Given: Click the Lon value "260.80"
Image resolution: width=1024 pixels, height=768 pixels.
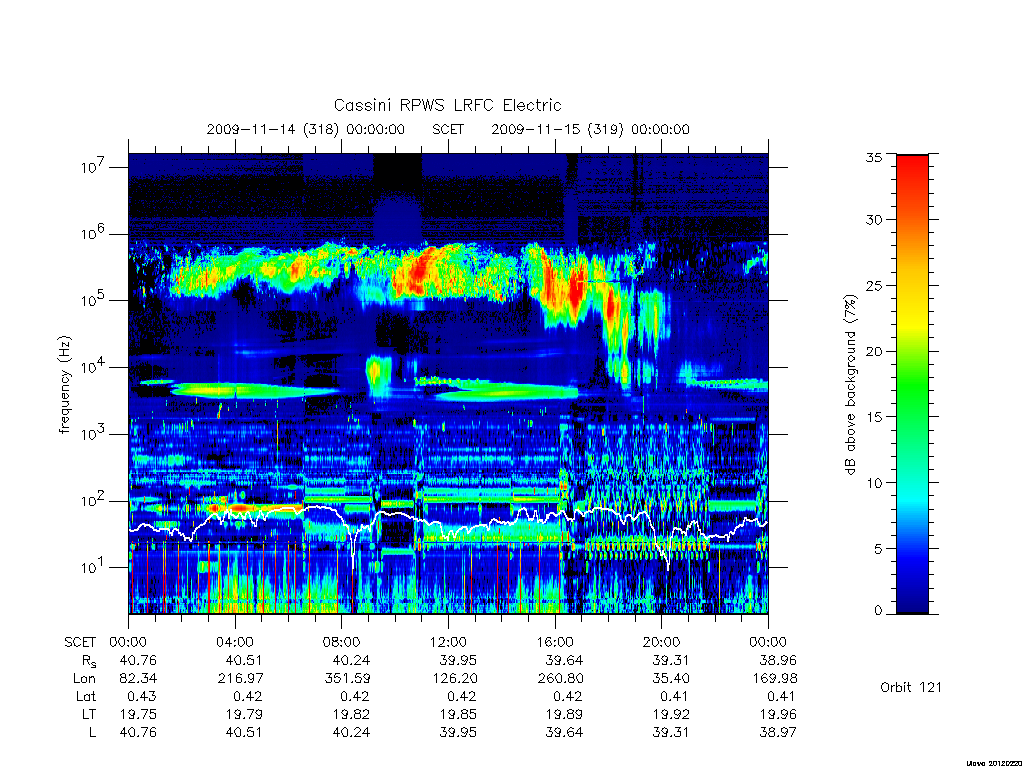Looking at the screenshot, I should [x=561, y=679].
